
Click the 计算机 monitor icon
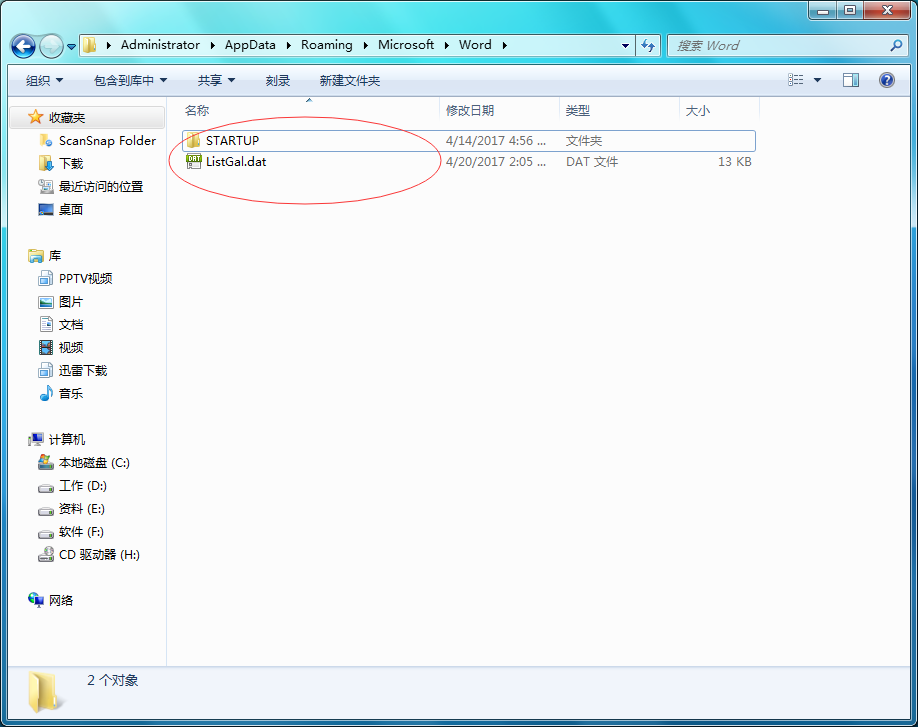point(36,439)
